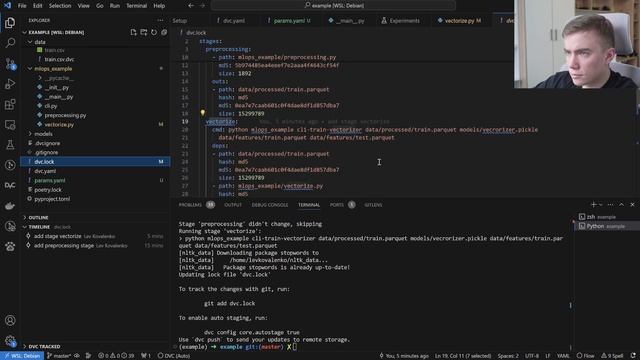Open the GitLens icon in activity bar

pos(10,165)
